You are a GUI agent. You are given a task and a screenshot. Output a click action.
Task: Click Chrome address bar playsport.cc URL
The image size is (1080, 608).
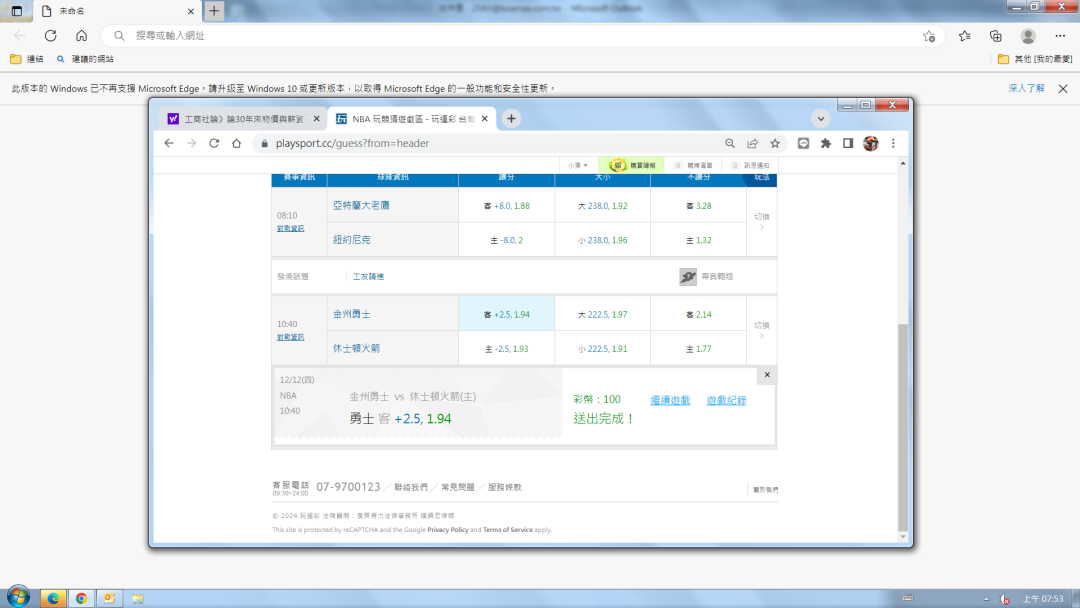[x=352, y=143]
